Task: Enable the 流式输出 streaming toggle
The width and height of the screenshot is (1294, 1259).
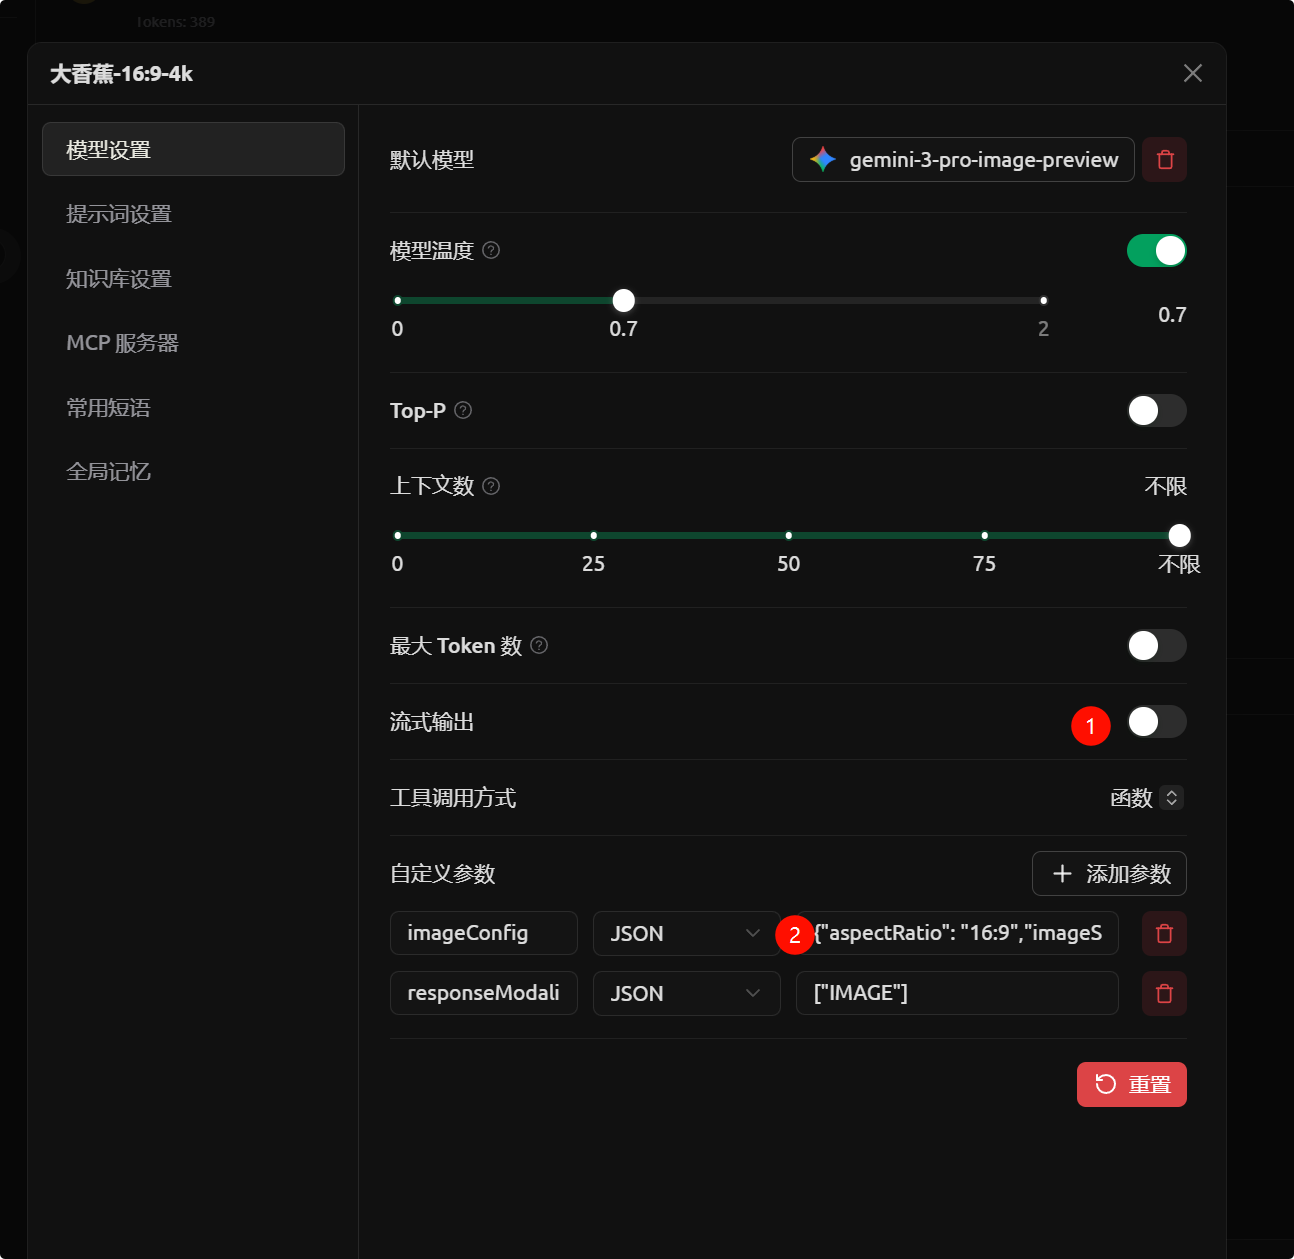Action: (x=1156, y=721)
